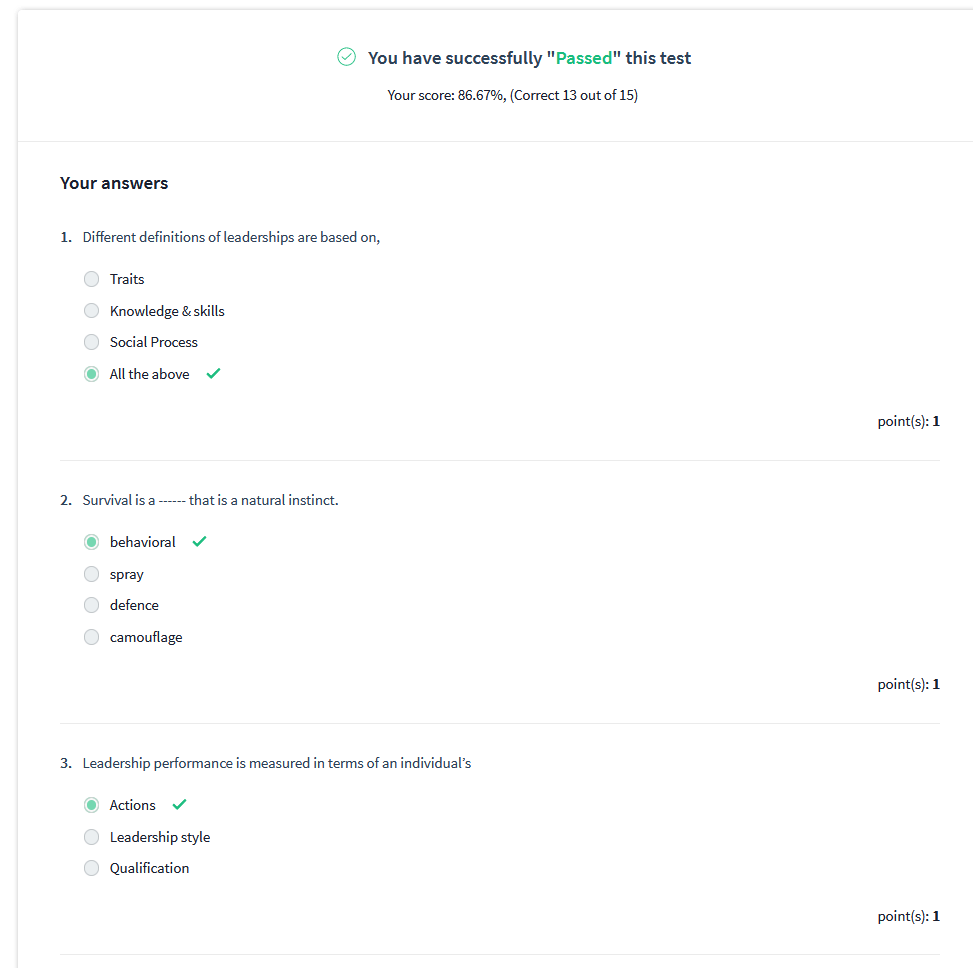The image size is (973, 968).
Task: Select "Actions" for question three
Action: pyautogui.click(x=91, y=805)
